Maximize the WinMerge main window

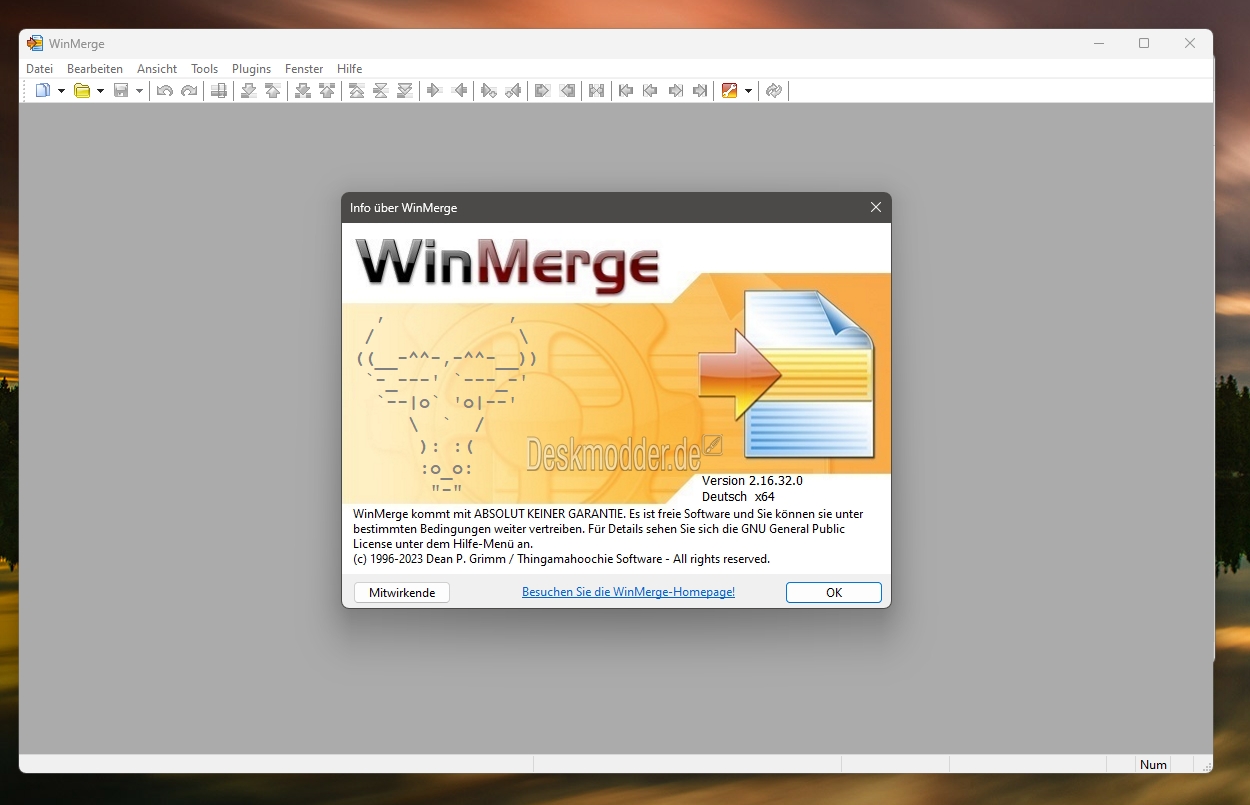click(x=1144, y=43)
